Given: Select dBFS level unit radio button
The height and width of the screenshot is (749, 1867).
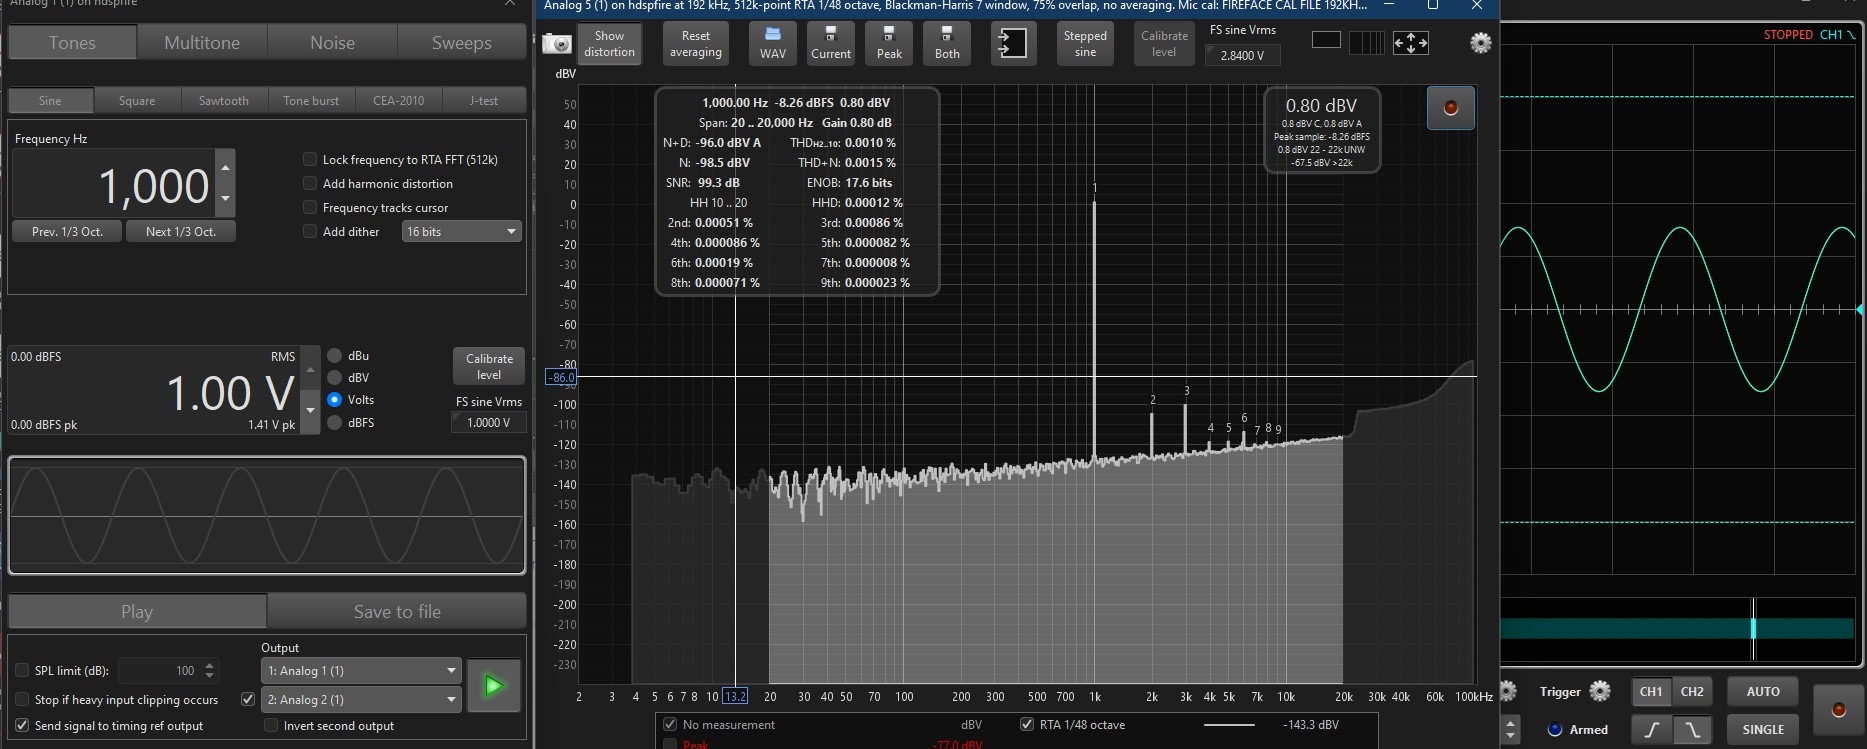Looking at the screenshot, I should click(335, 423).
